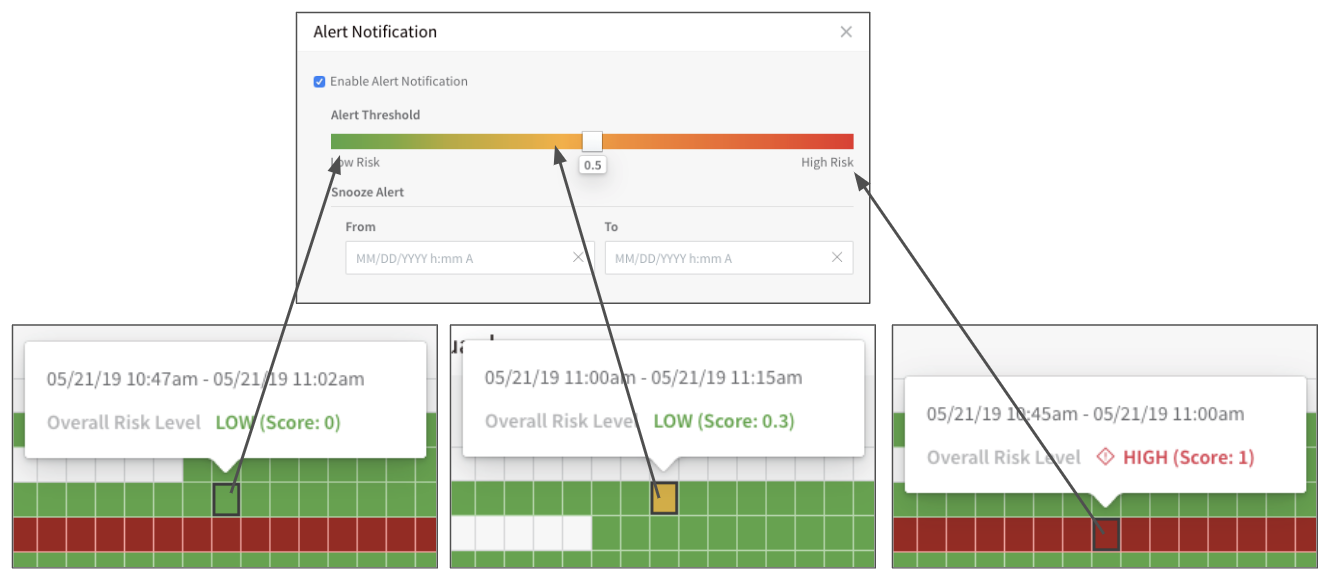Click the 11:00am - 11:15am time range text

coord(644,378)
